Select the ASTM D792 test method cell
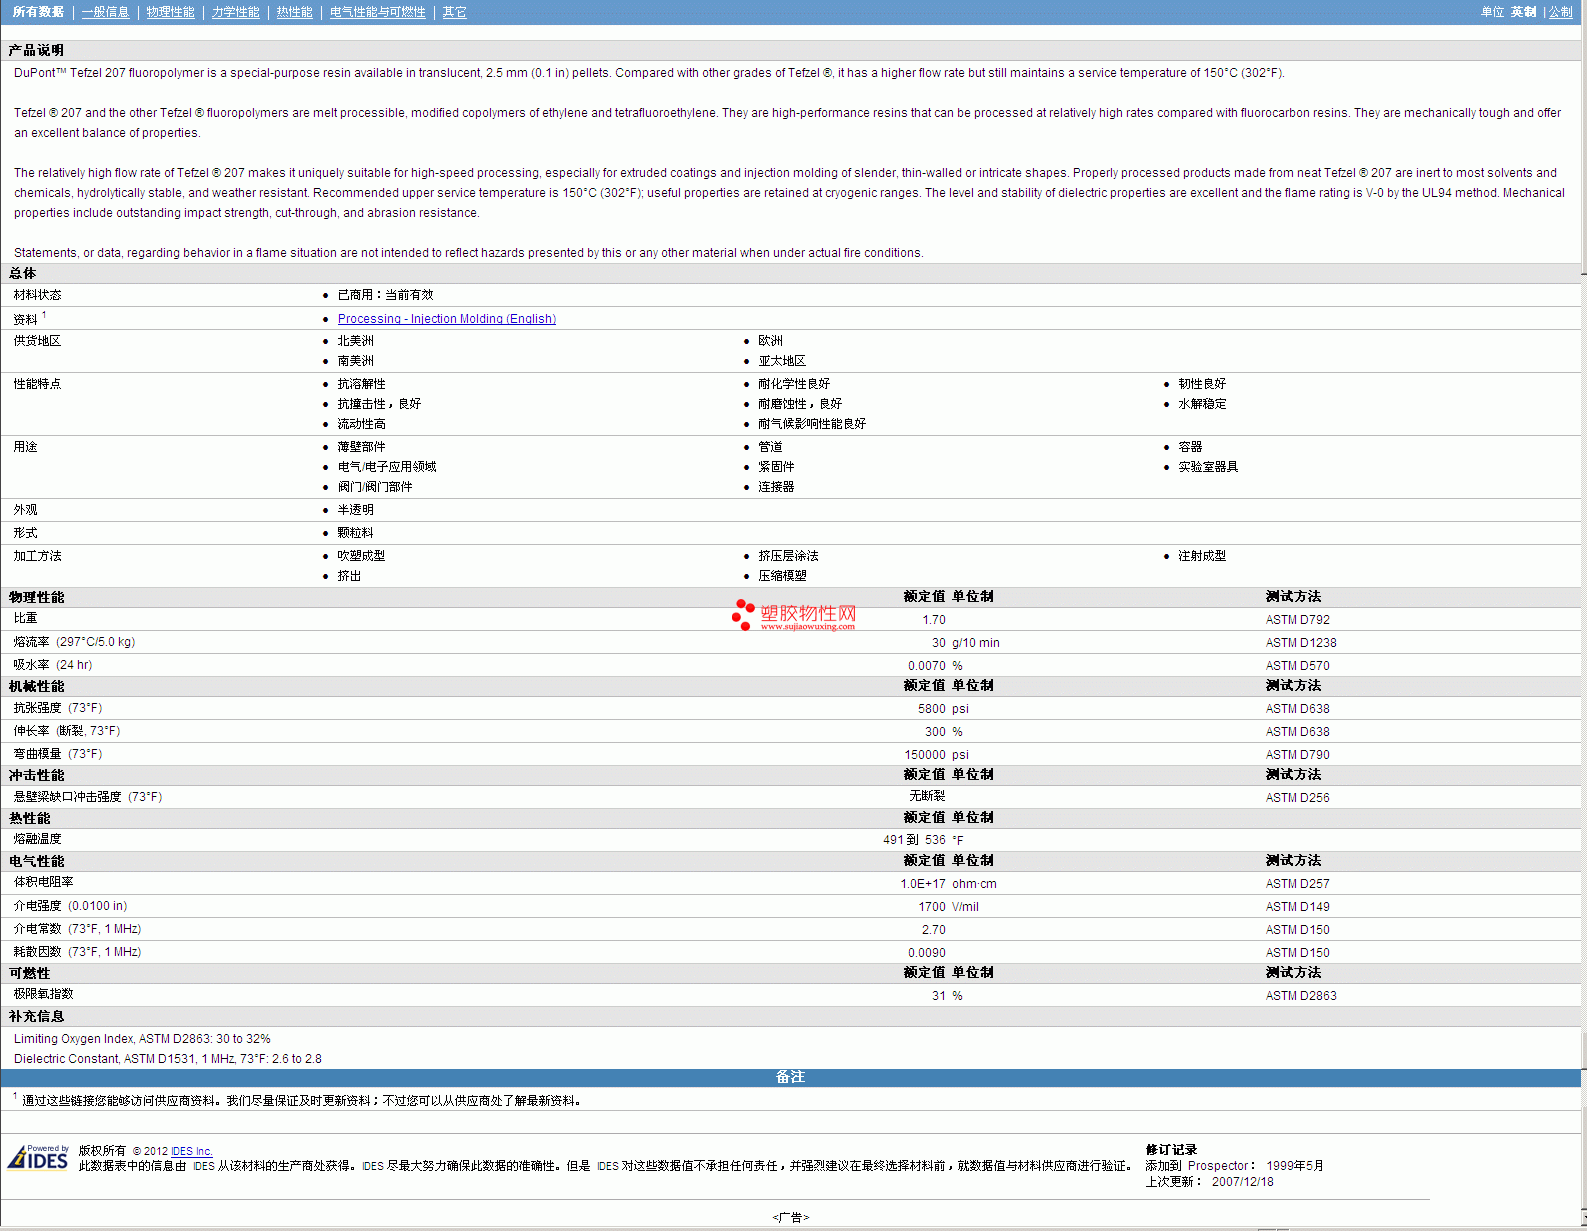 (x=1297, y=620)
